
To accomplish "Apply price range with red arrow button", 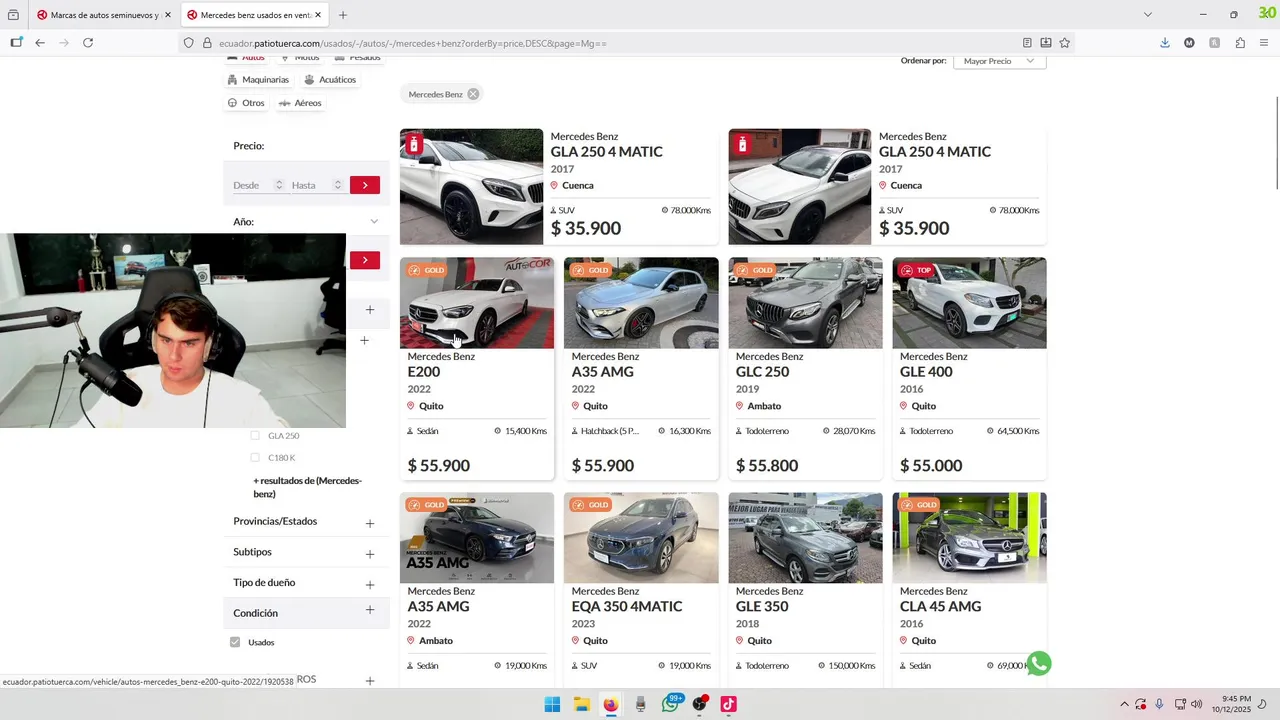I will [x=365, y=185].
